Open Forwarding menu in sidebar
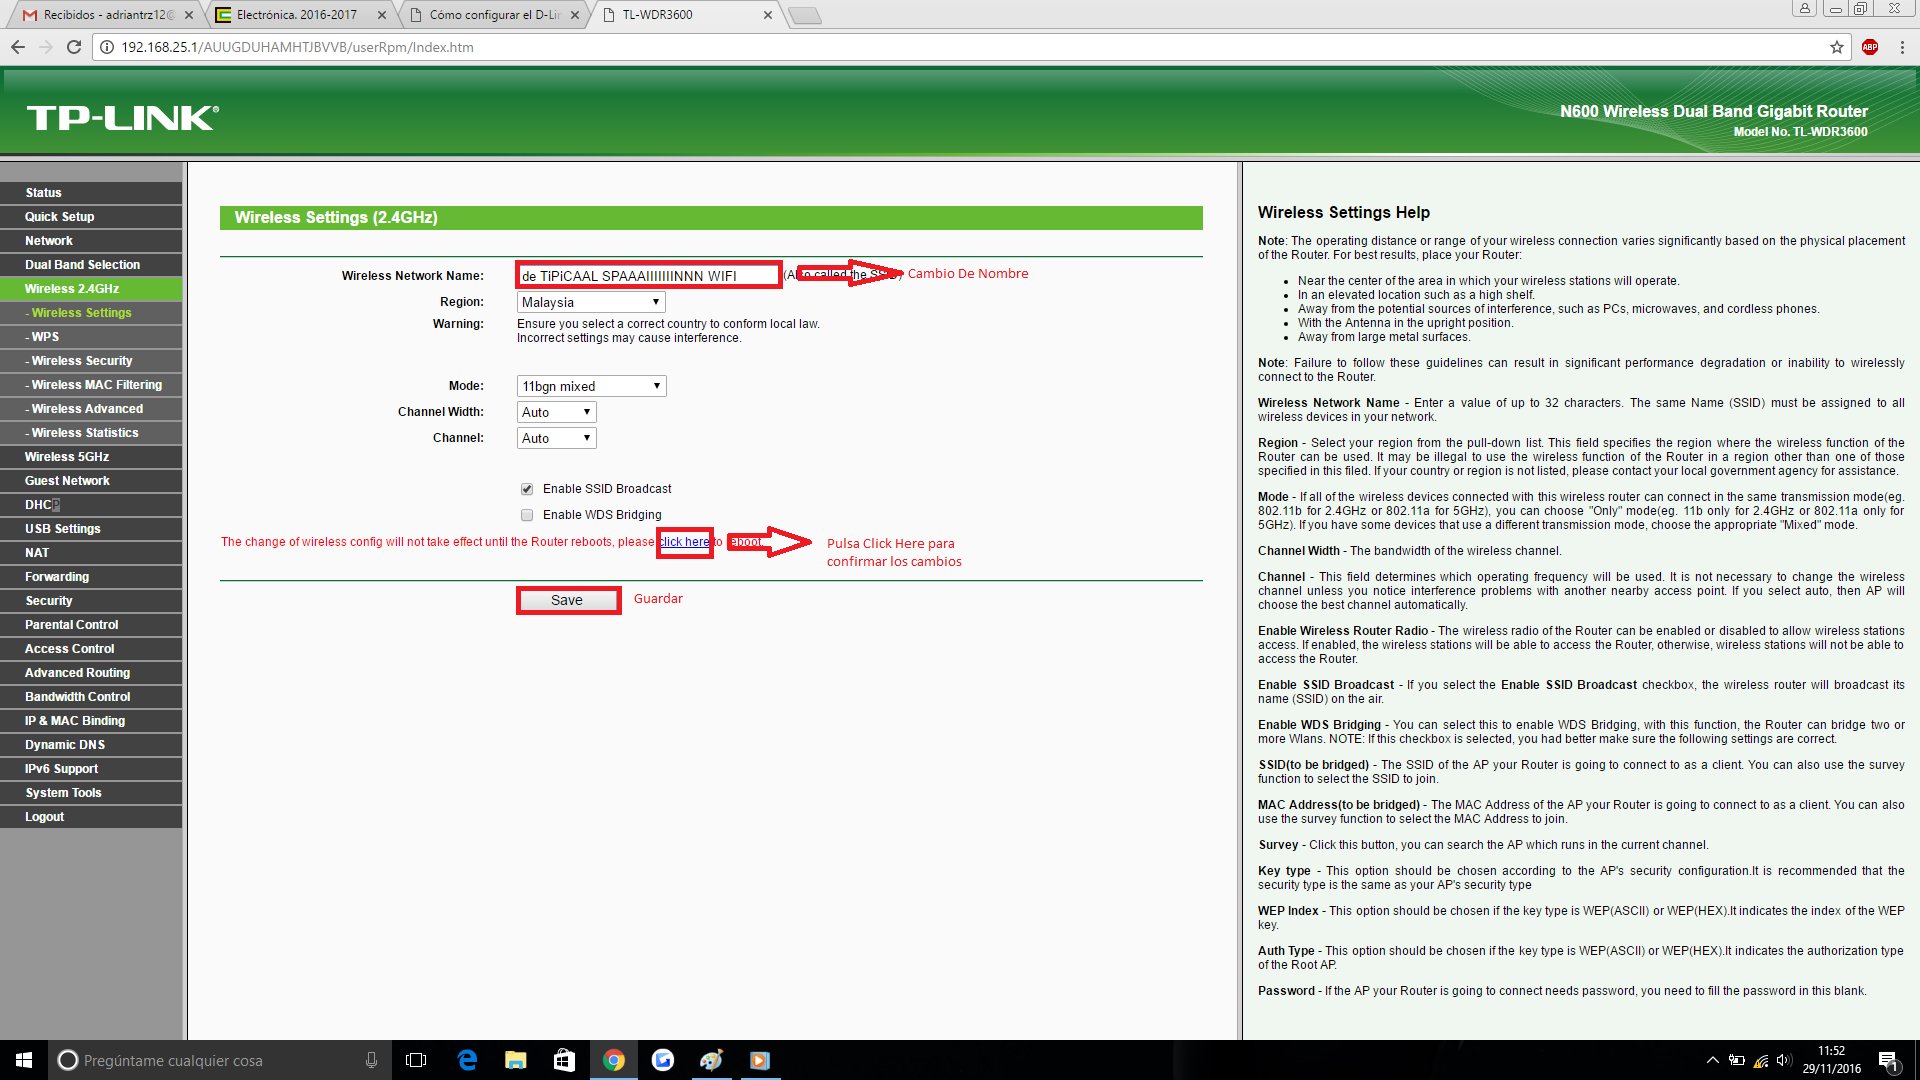This screenshot has width=1920, height=1080. click(x=91, y=577)
